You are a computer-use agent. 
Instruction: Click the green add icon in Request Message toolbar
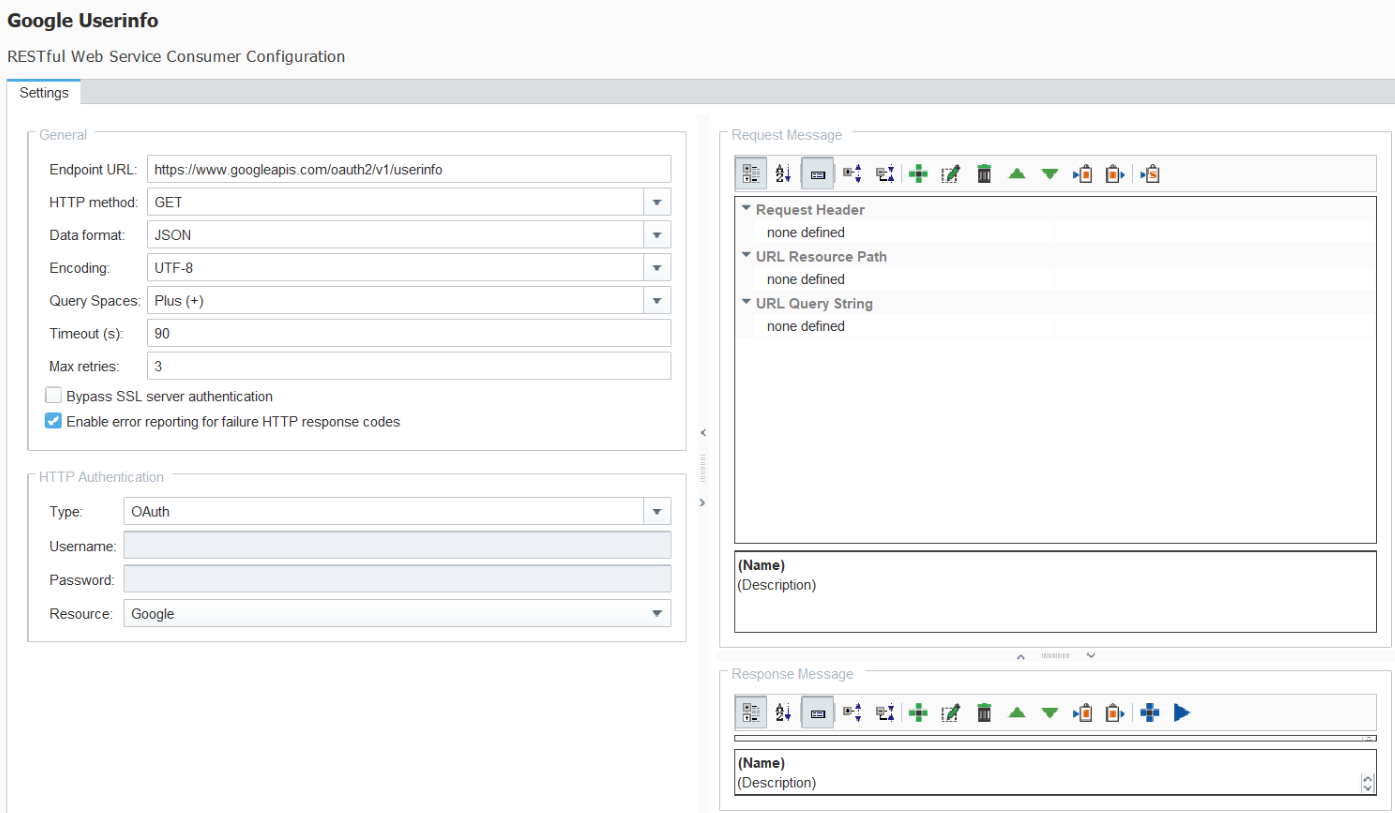(918, 174)
